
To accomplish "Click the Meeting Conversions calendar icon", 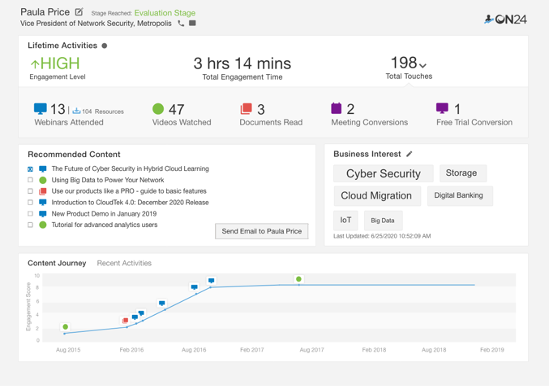I will pyautogui.click(x=336, y=108).
